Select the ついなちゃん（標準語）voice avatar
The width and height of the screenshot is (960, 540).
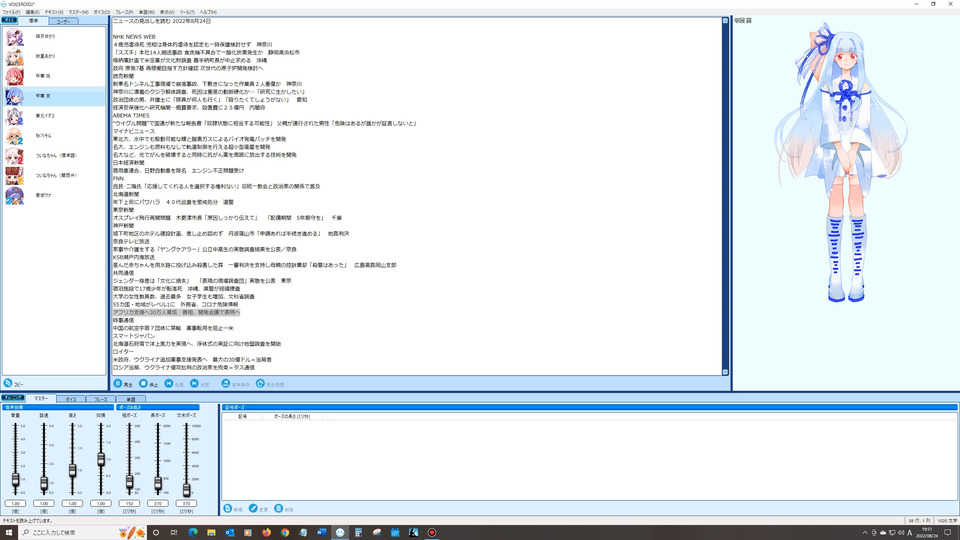pyautogui.click(x=15, y=156)
